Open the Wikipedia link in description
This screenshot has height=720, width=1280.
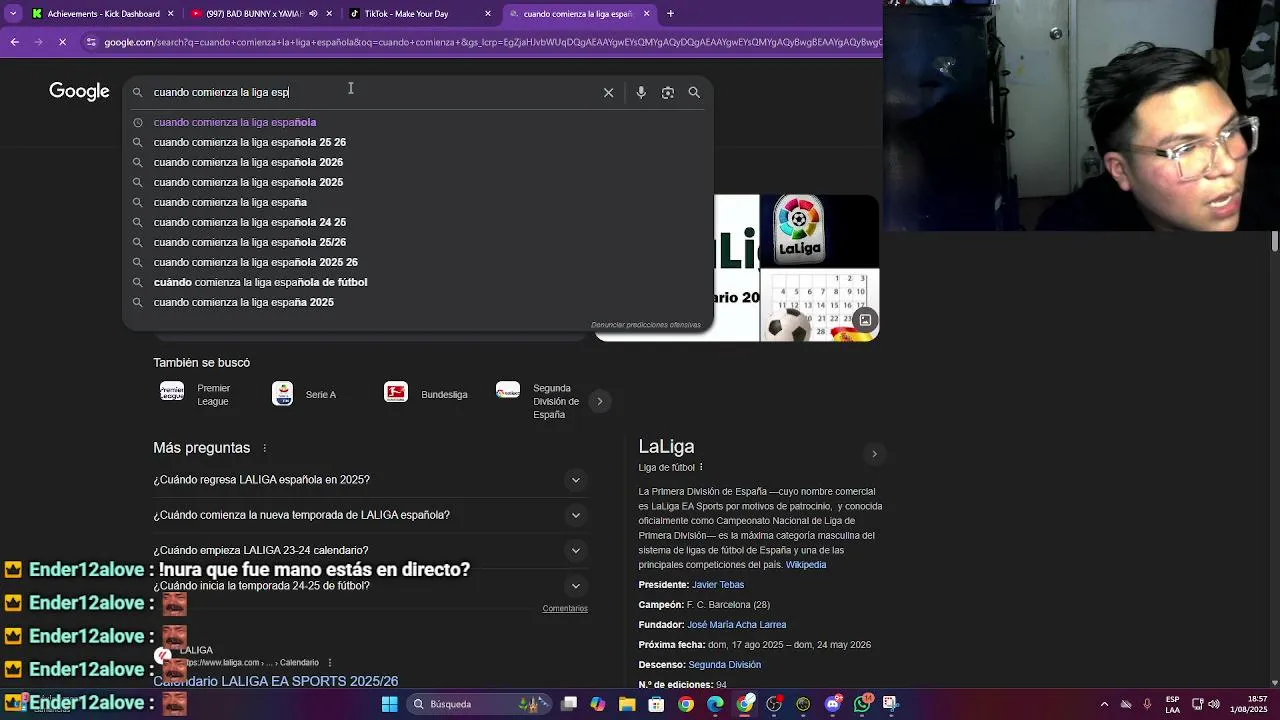pos(806,565)
